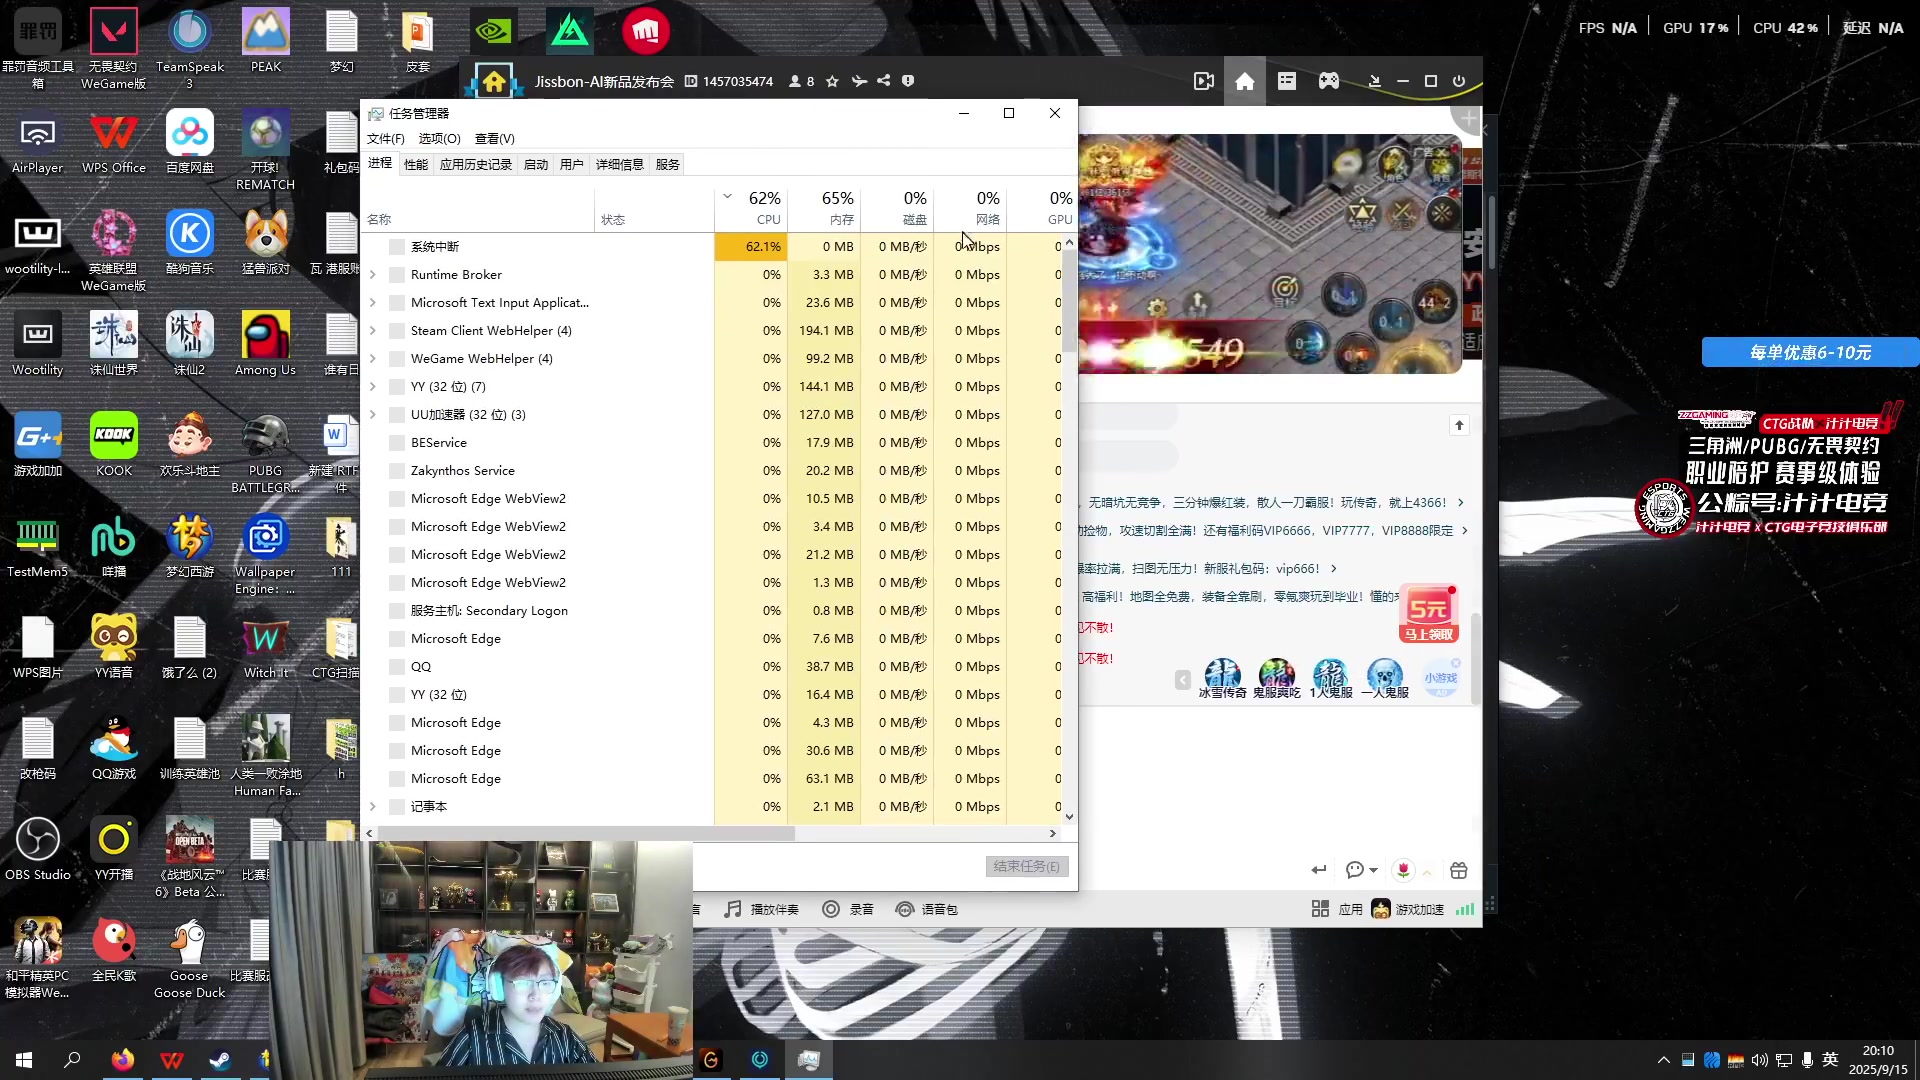Open the TeamSpeak 3 desktop icon
Screen dimensions: 1920x1080
pyautogui.click(x=189, y=48)
